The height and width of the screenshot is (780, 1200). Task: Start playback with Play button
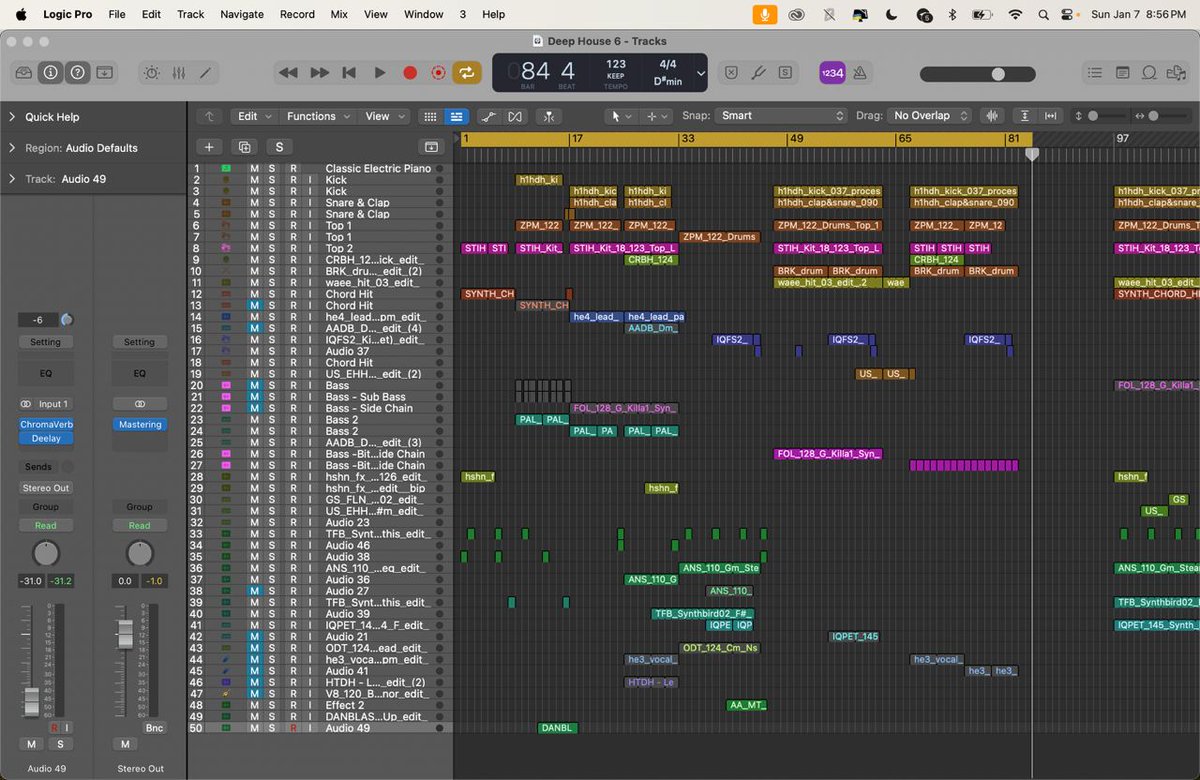pos(379,73)
